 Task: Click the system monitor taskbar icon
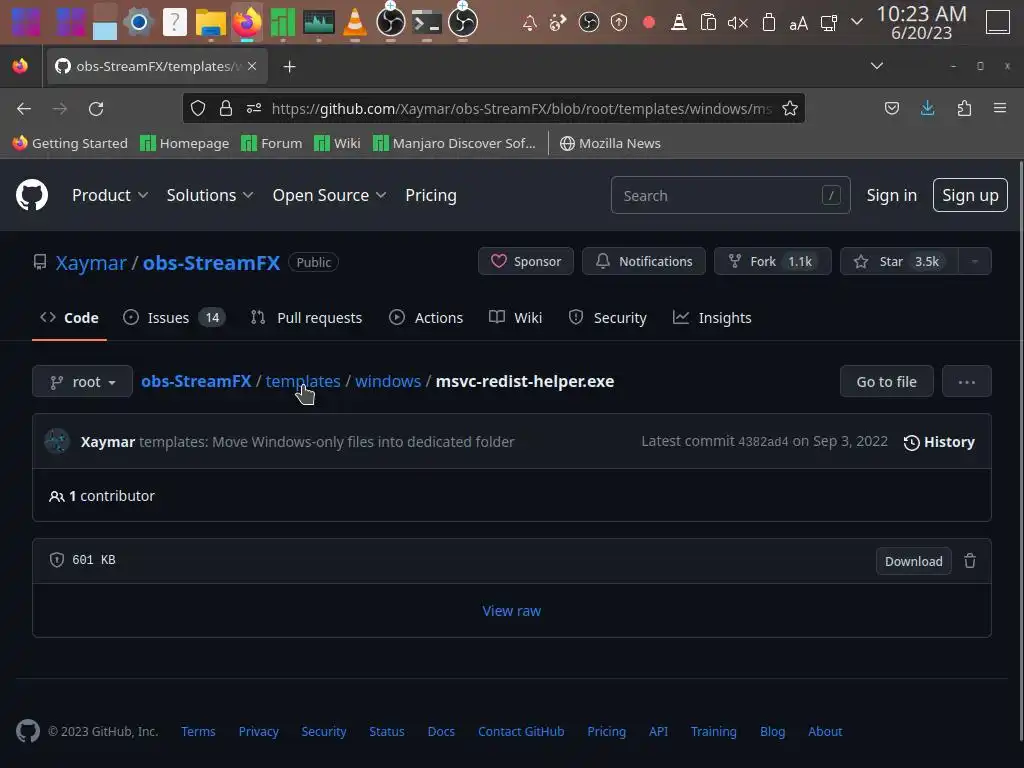click(319, 23)
